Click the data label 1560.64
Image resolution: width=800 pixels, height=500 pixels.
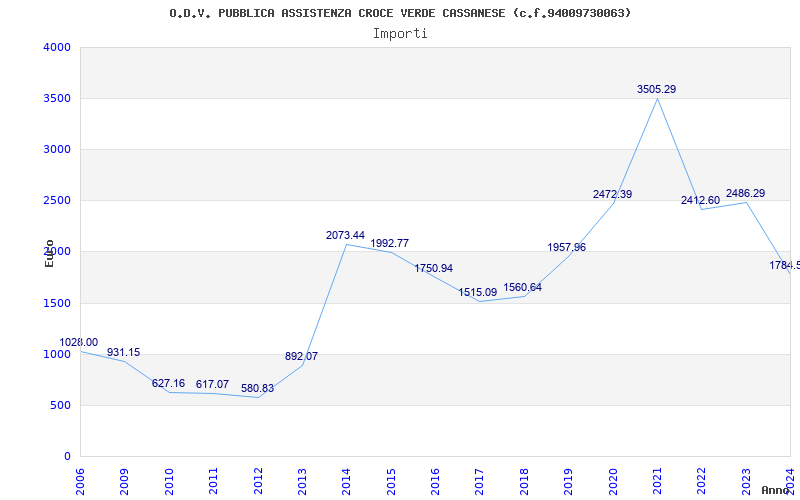point(522,287)
